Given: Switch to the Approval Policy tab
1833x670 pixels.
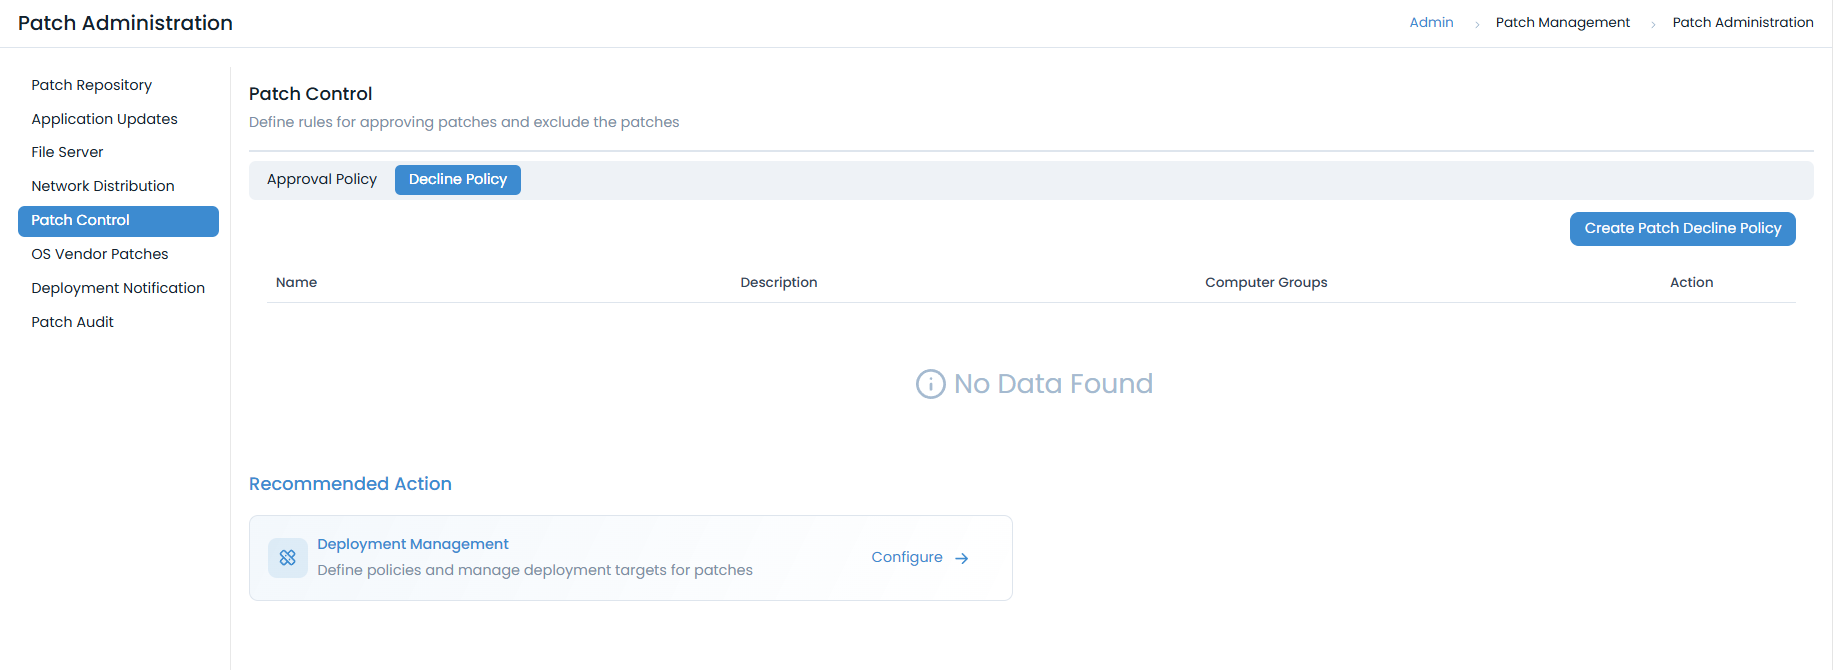Looking at the screenshot, I should click(x=321, y=180).
